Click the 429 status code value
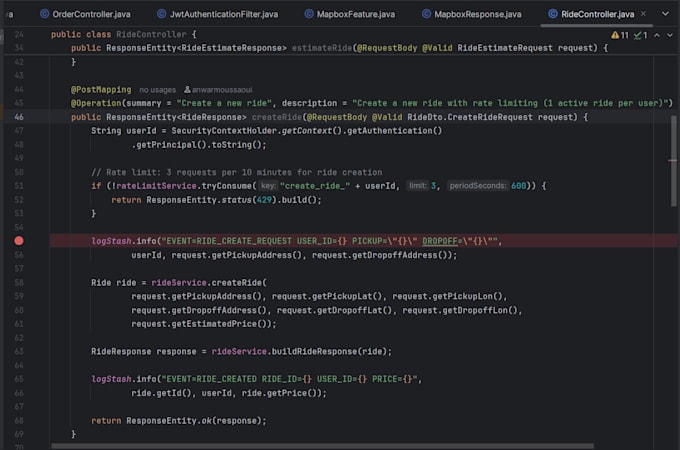Image resolution: width=680 pixels, height=450 pixels. point(264,200)
